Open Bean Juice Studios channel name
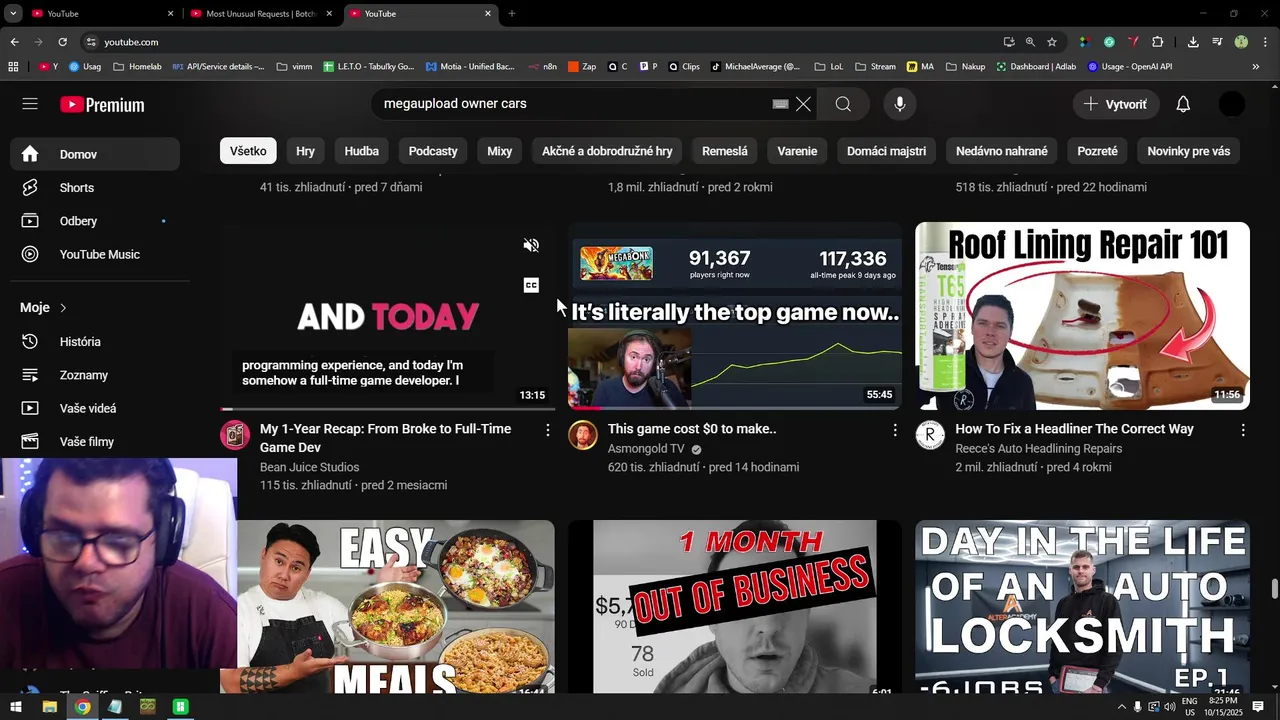Viewport: 1280px width, 720px height. (x=309, y=467)
